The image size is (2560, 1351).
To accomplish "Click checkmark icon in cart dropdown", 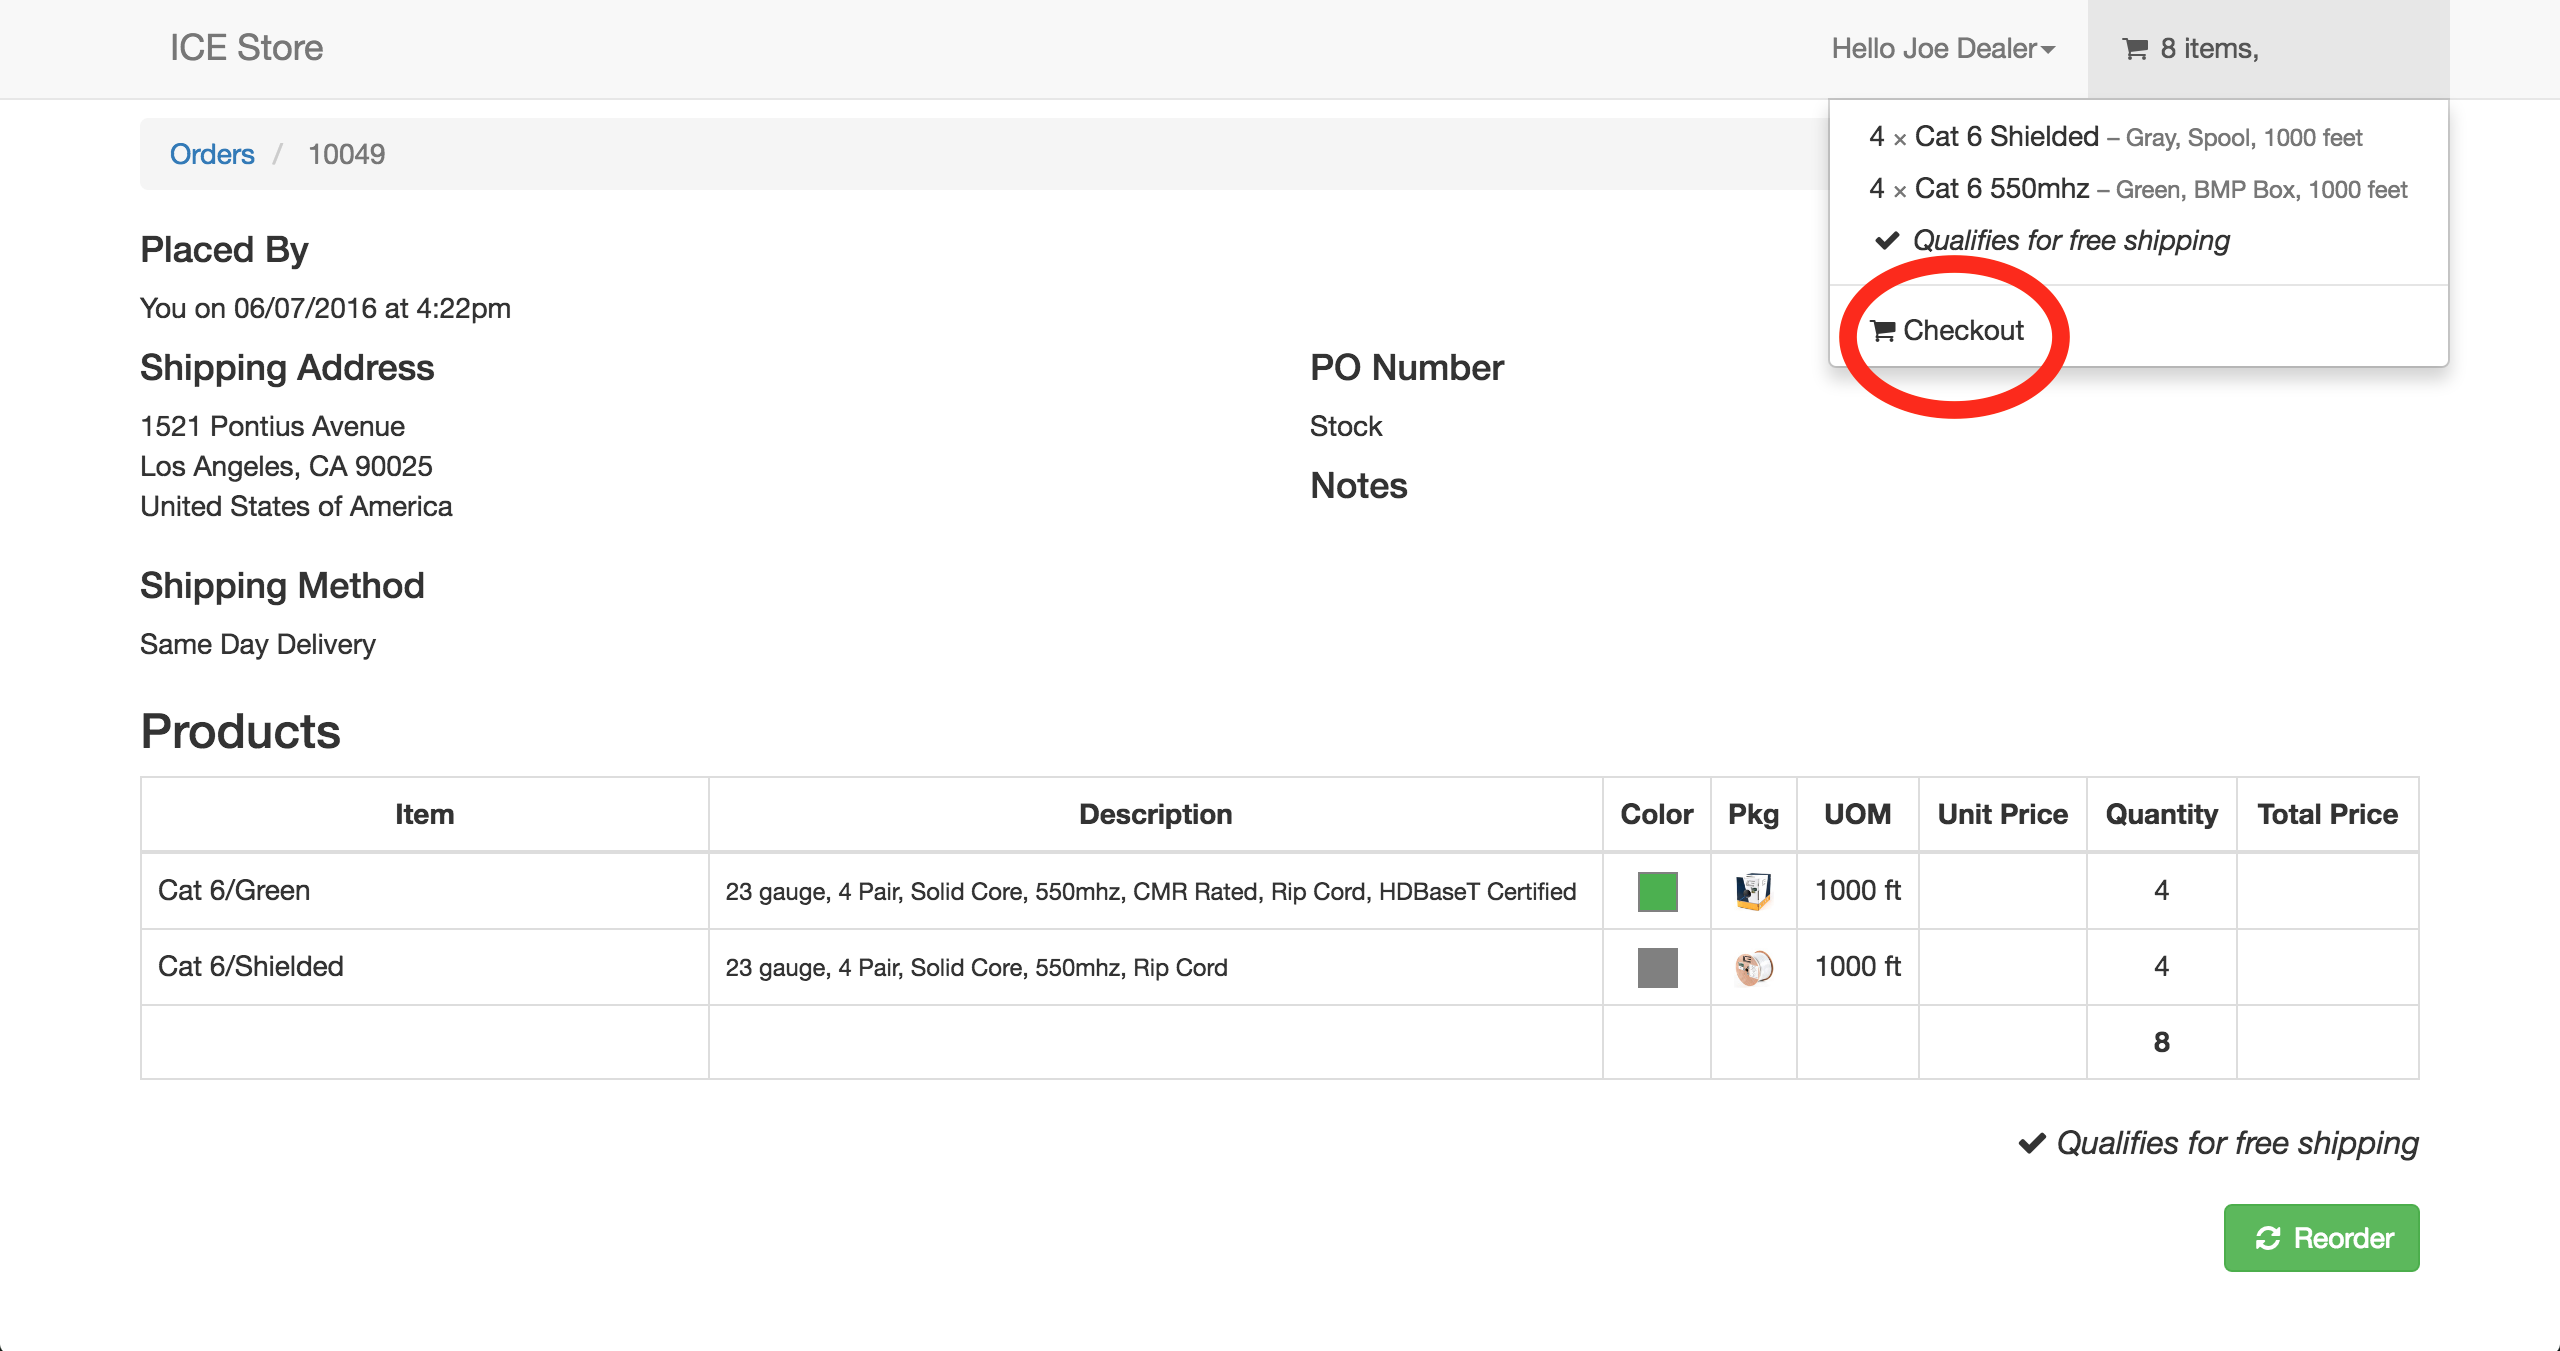I will (x=1887, y=241).
